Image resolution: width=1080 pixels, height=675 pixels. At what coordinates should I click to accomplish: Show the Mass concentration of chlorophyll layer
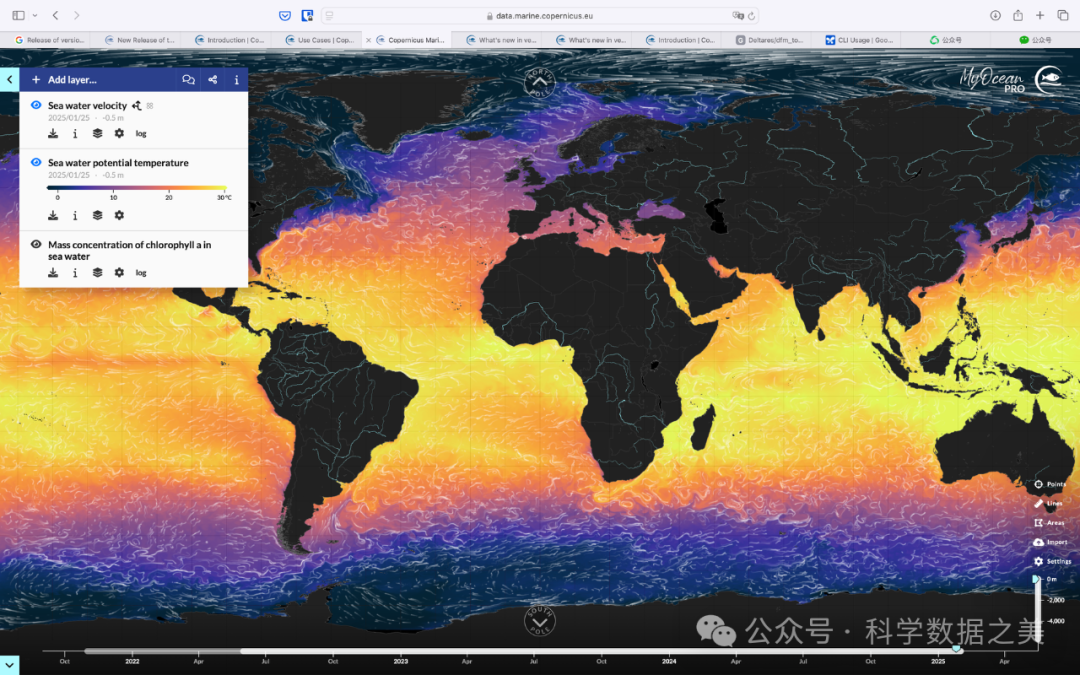point(36,244)
